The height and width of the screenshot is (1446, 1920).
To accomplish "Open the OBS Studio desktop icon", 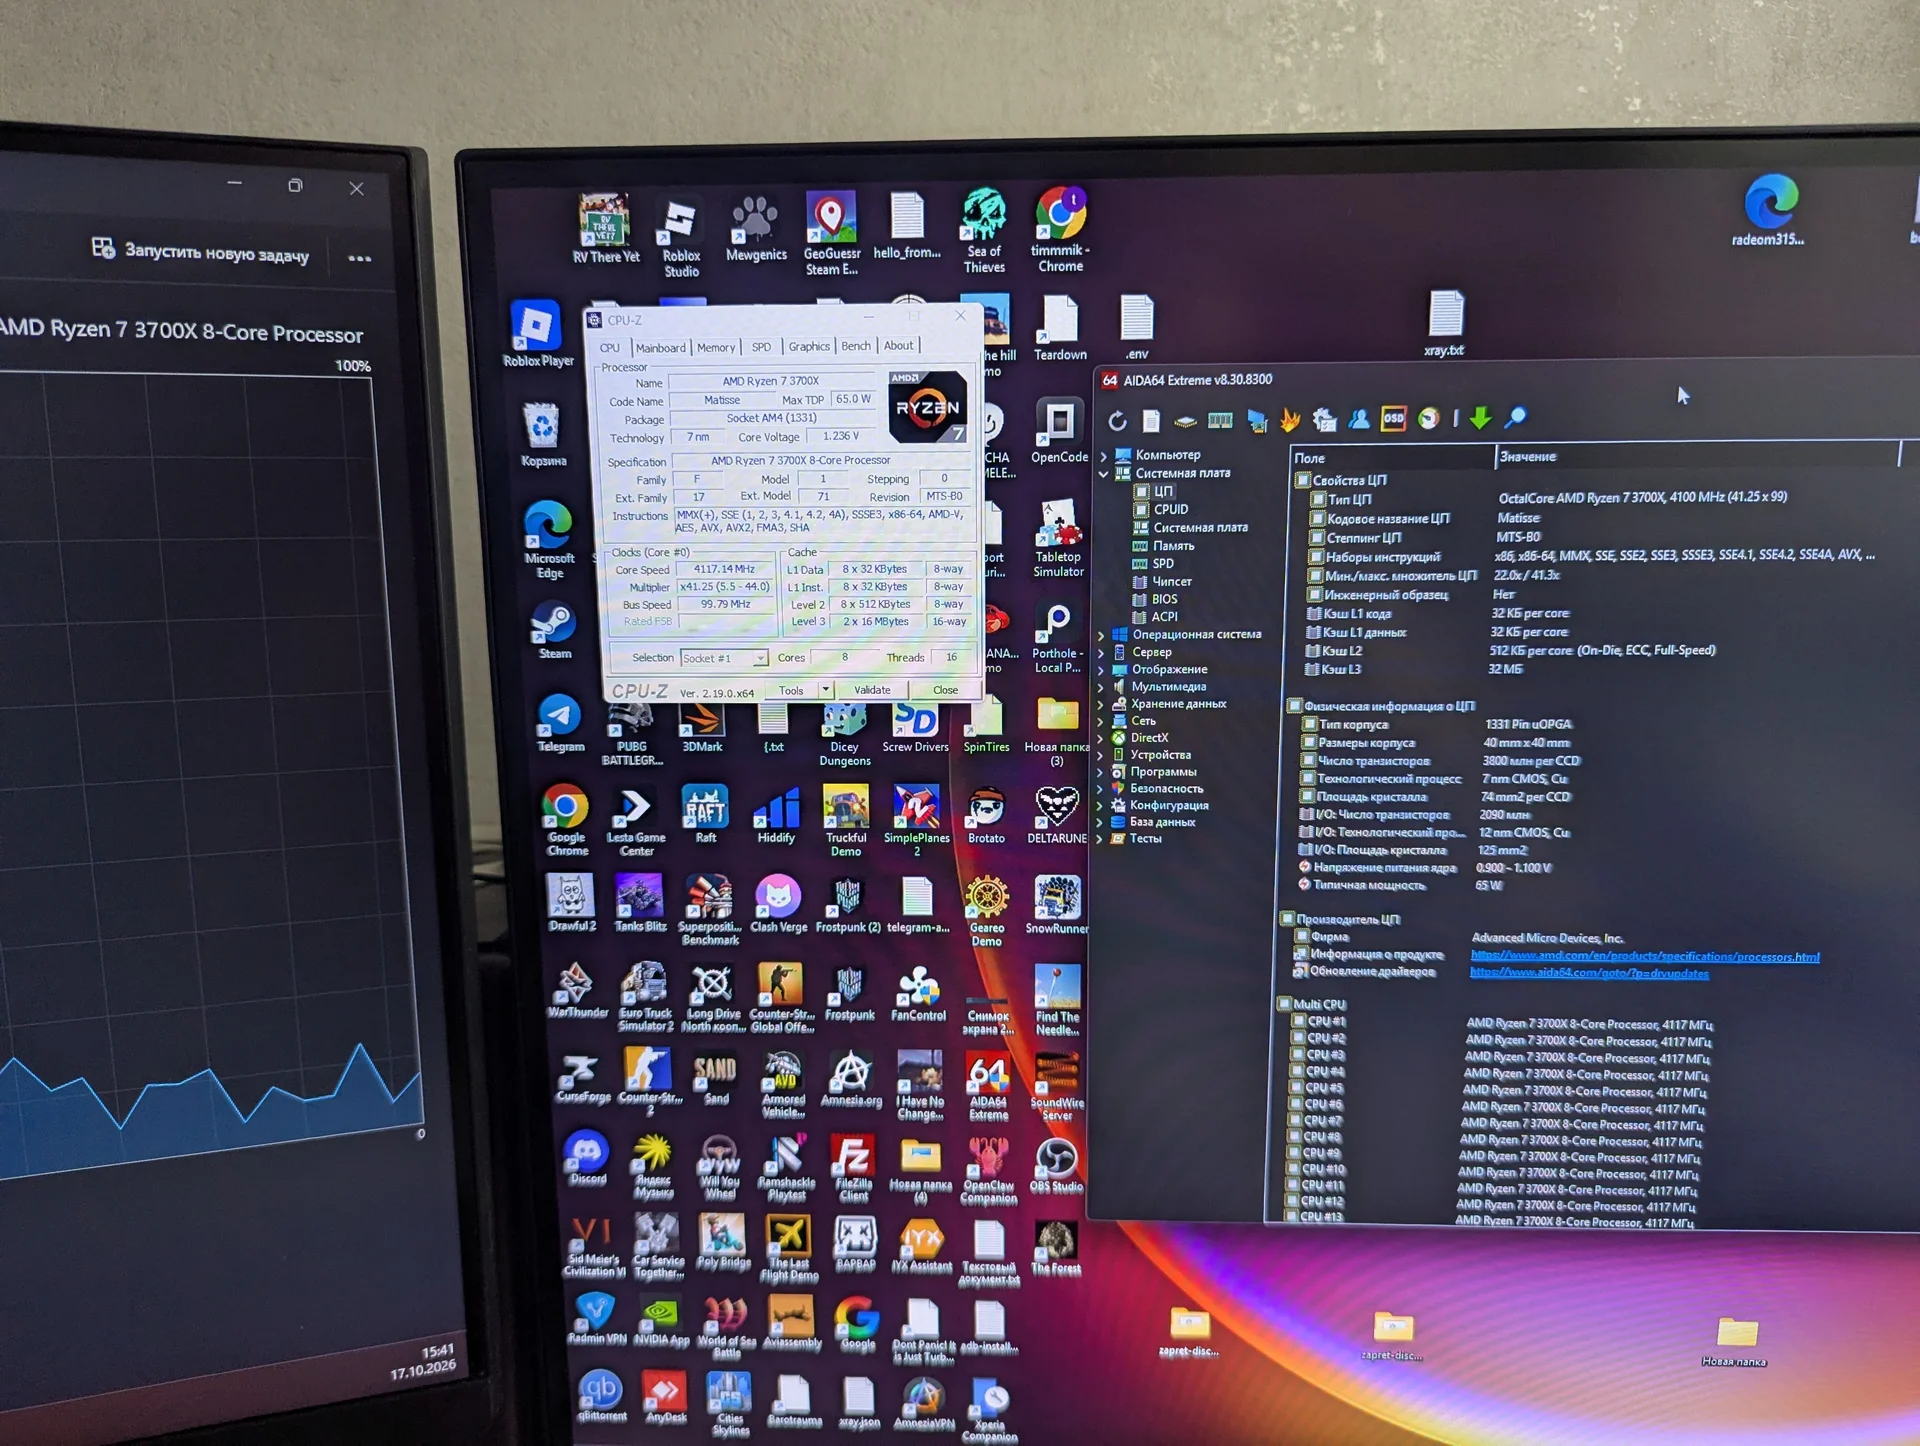I will [x=1056, y=1166].
